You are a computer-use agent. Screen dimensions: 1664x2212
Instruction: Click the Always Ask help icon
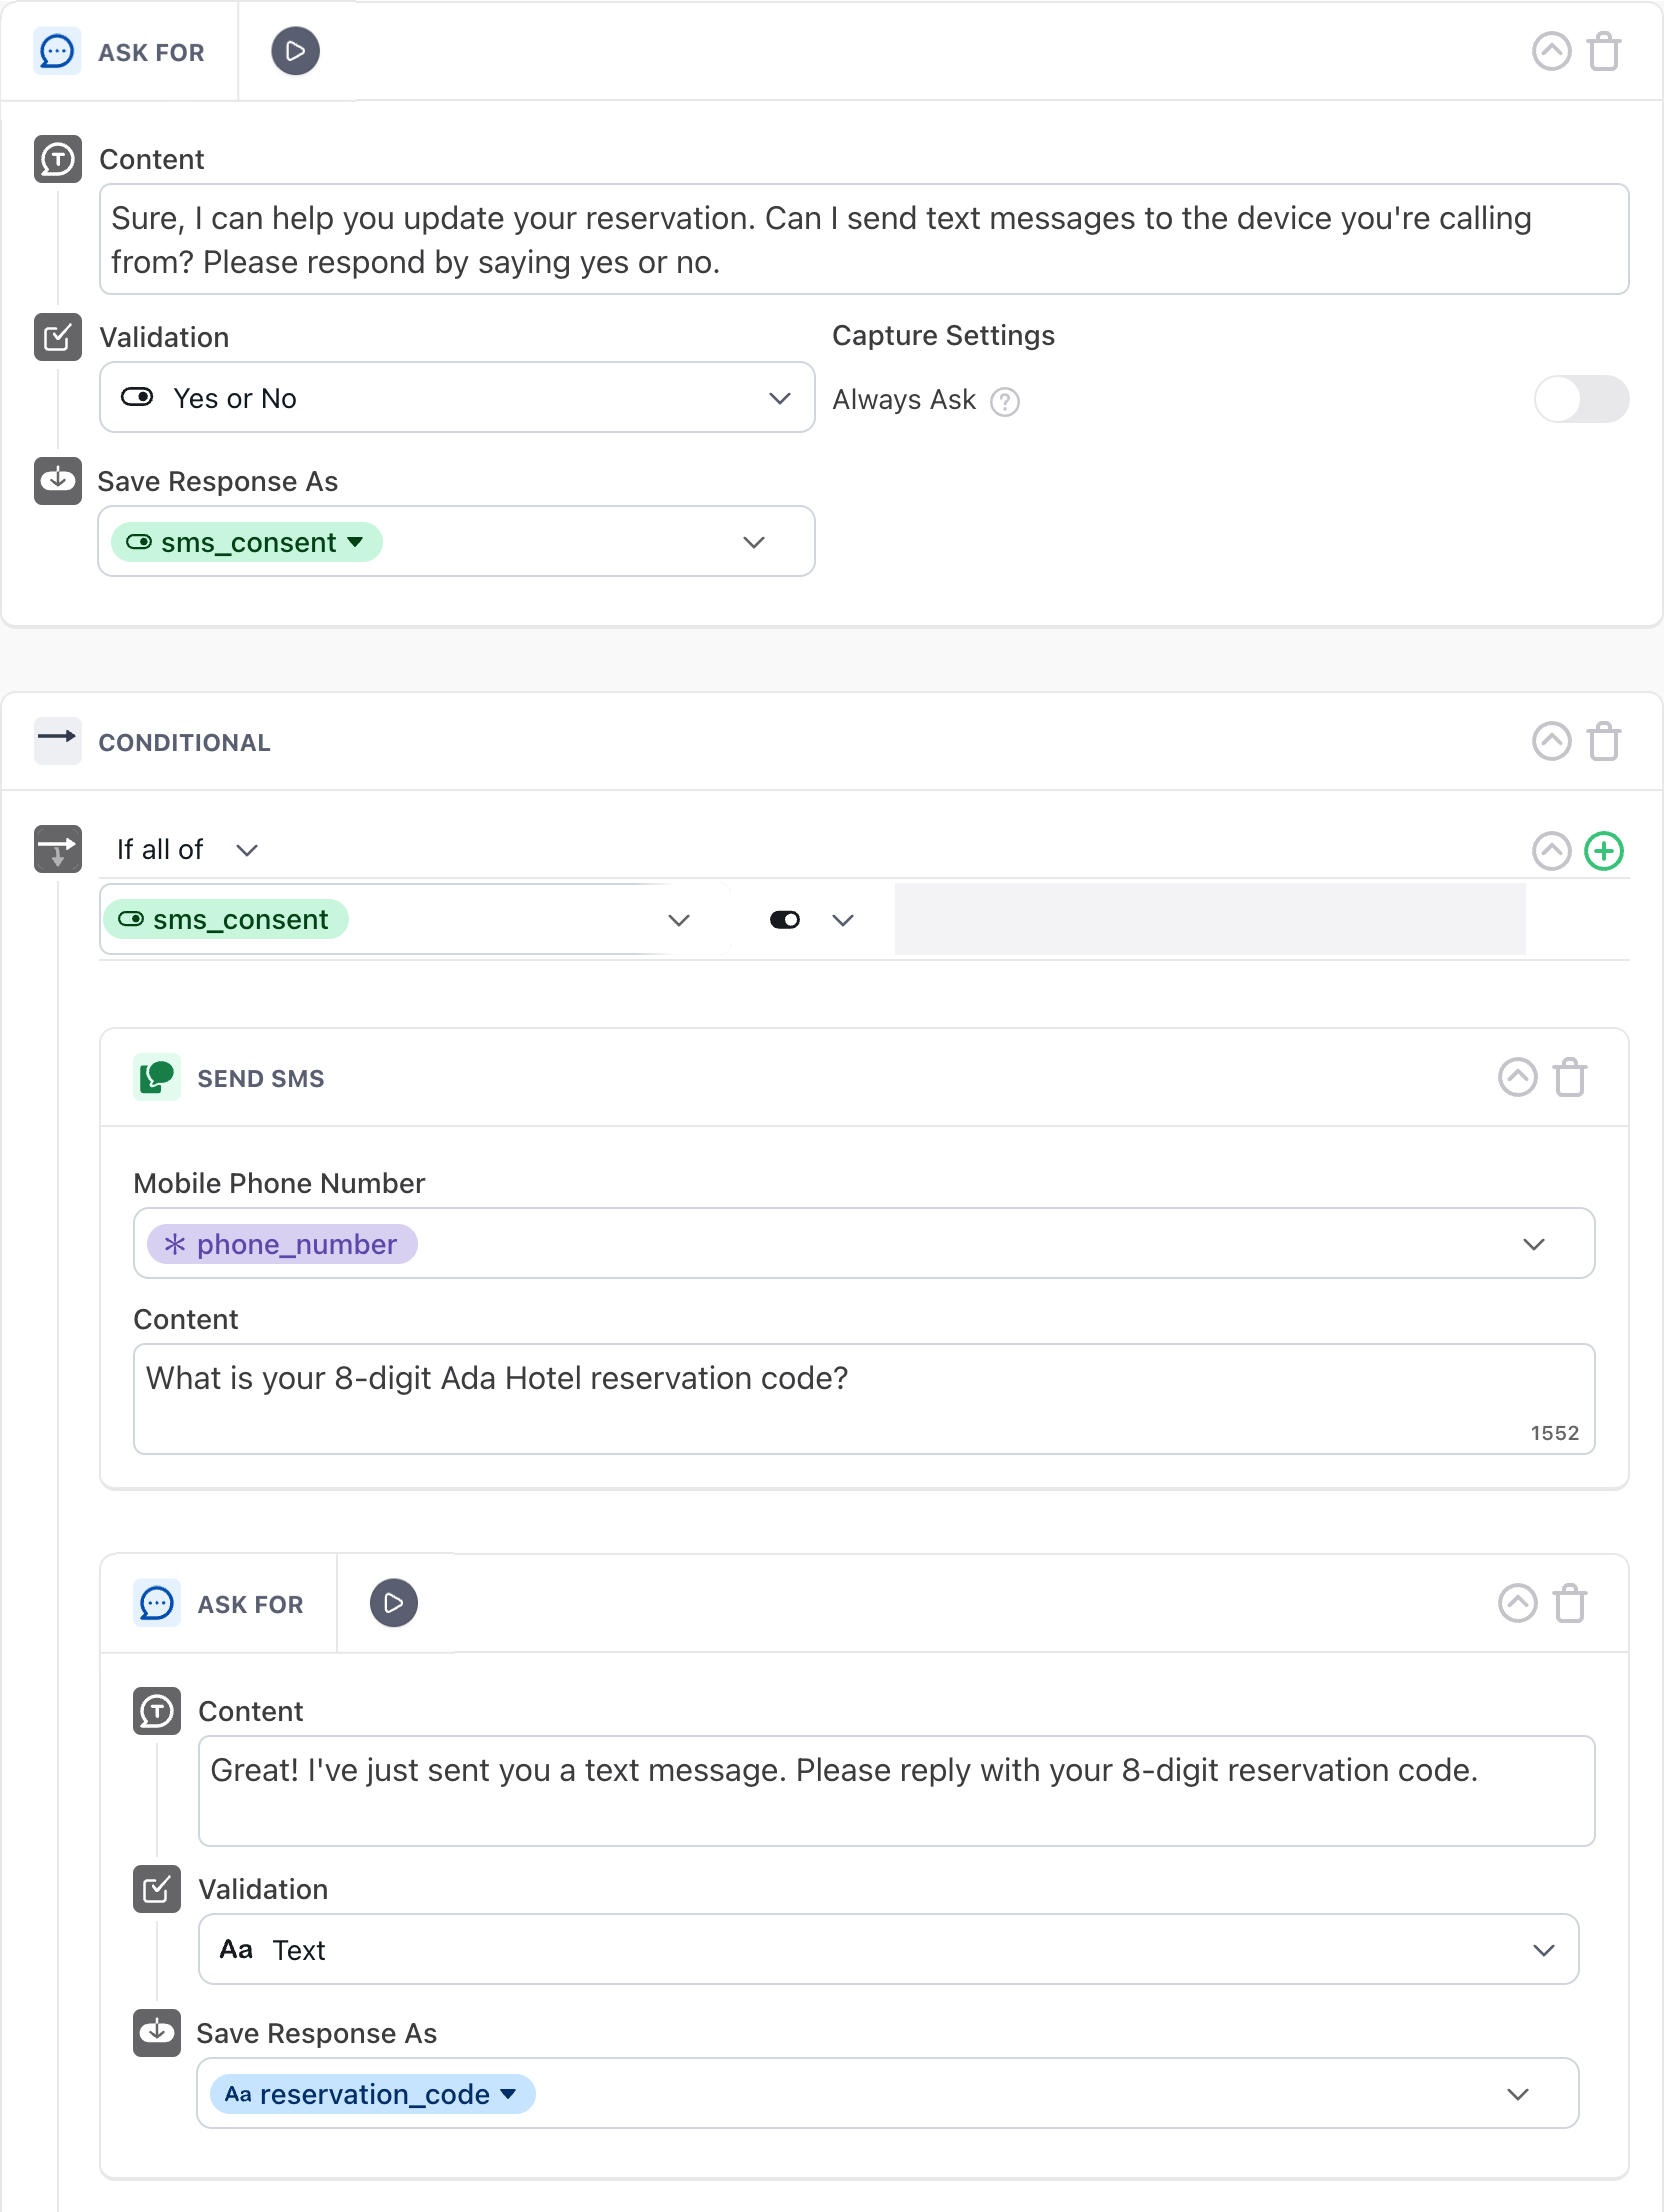[1004, 402]
